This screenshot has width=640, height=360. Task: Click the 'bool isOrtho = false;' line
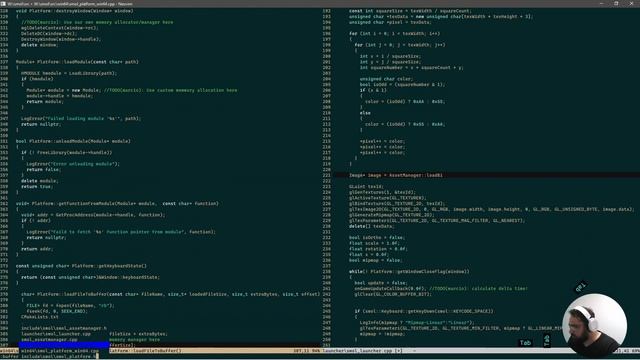(x=377, y=238)
